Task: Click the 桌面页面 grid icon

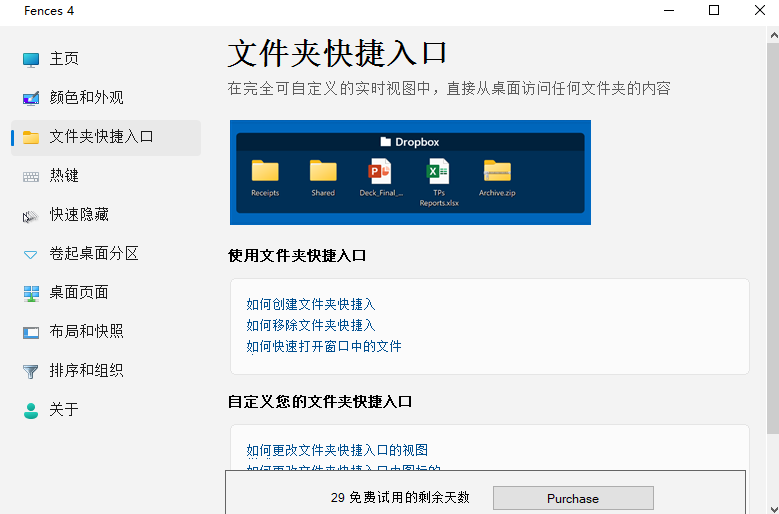Action: [x=31, y=293]
